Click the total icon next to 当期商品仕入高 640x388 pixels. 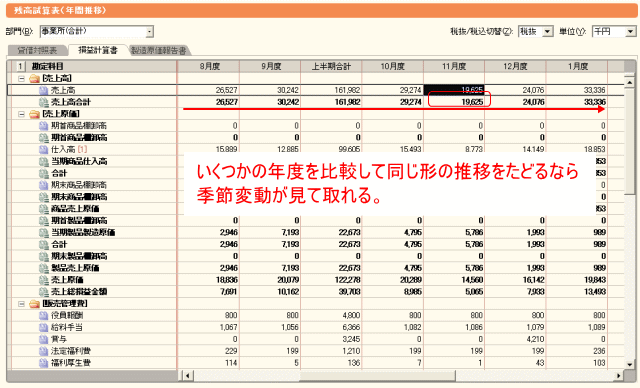point(44,161)
